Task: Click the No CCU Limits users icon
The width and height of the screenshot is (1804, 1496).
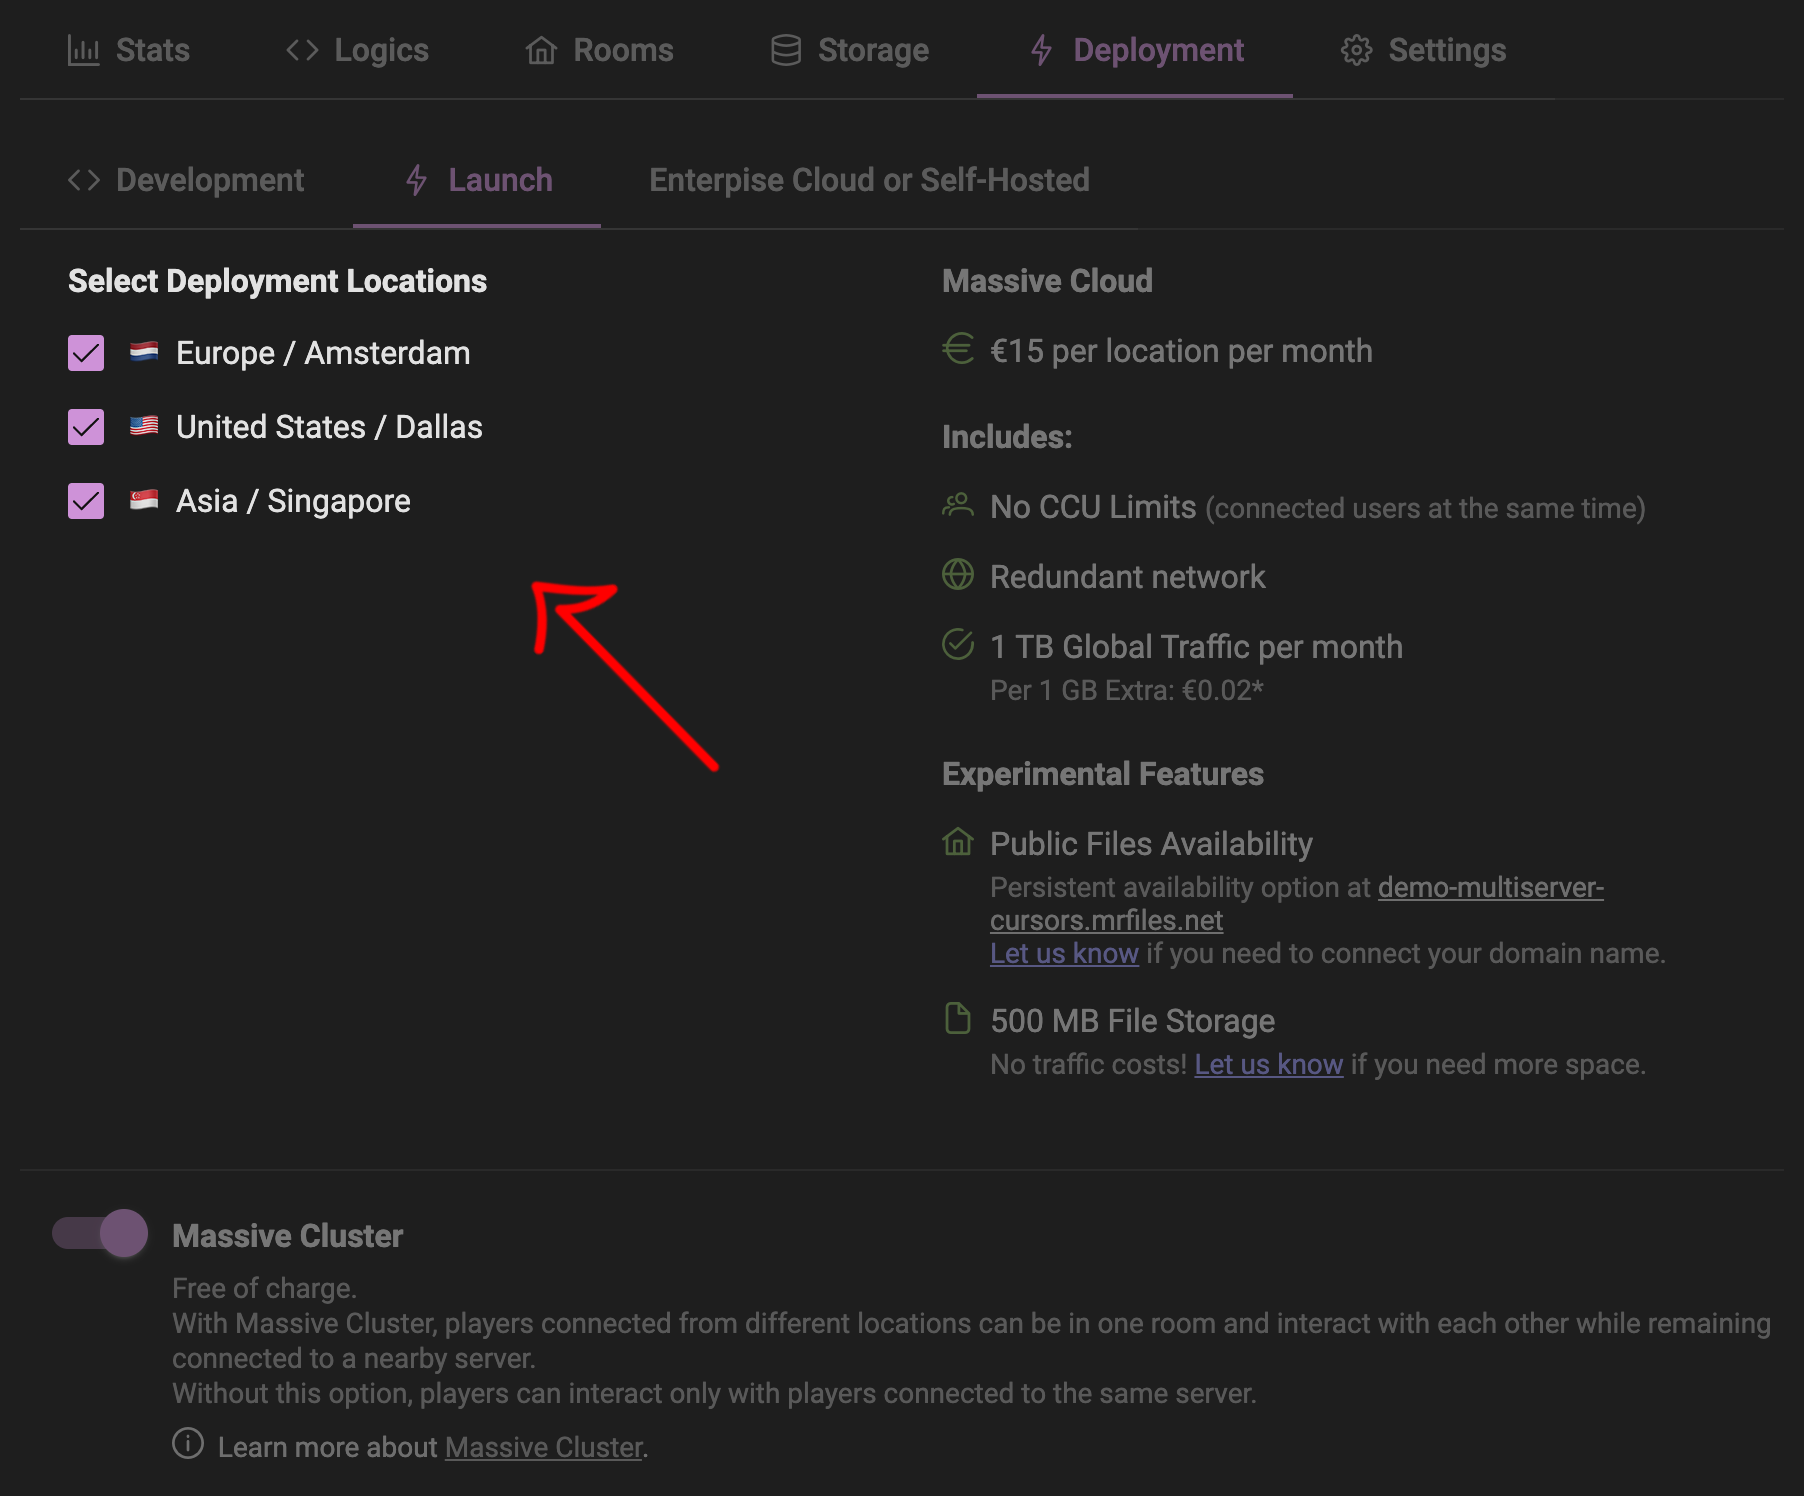Action: (x=957, y=505)
